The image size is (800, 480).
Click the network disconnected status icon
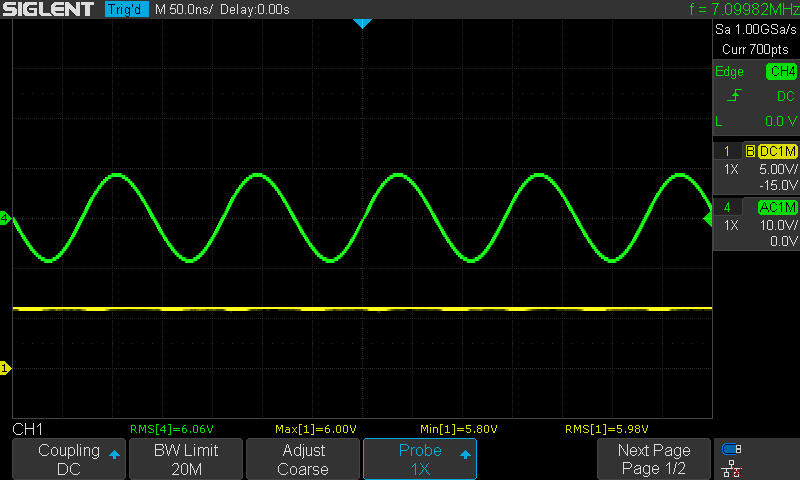(x=732, y=468)
